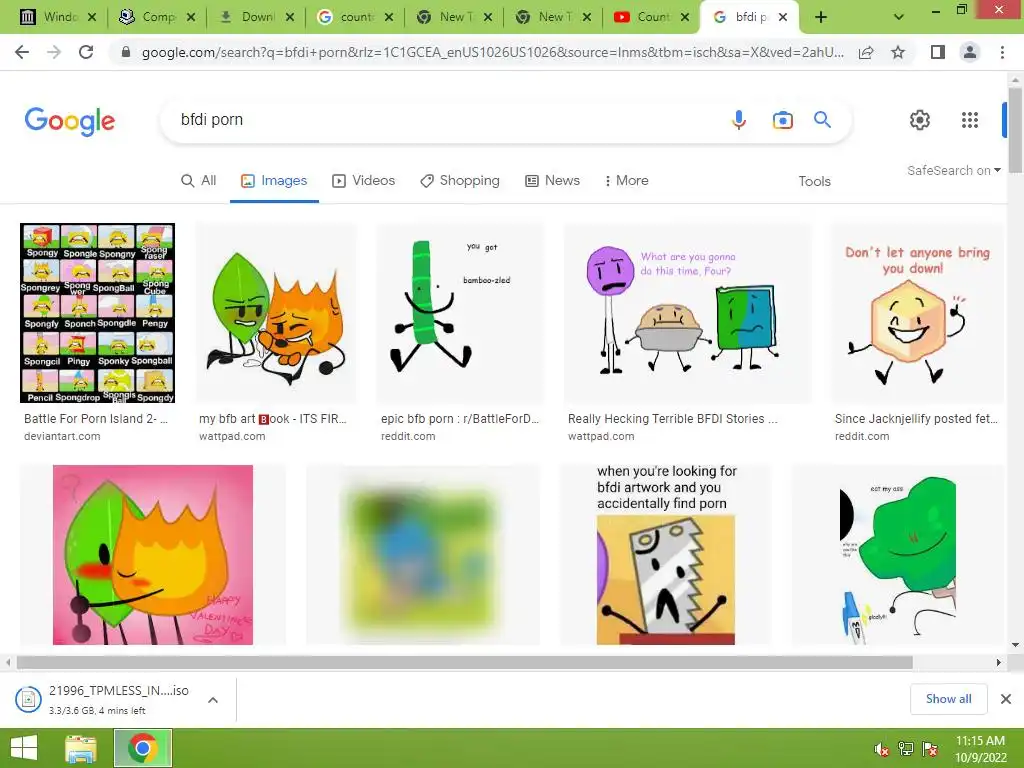Switch to the All results tab

[x=198, y=181]
